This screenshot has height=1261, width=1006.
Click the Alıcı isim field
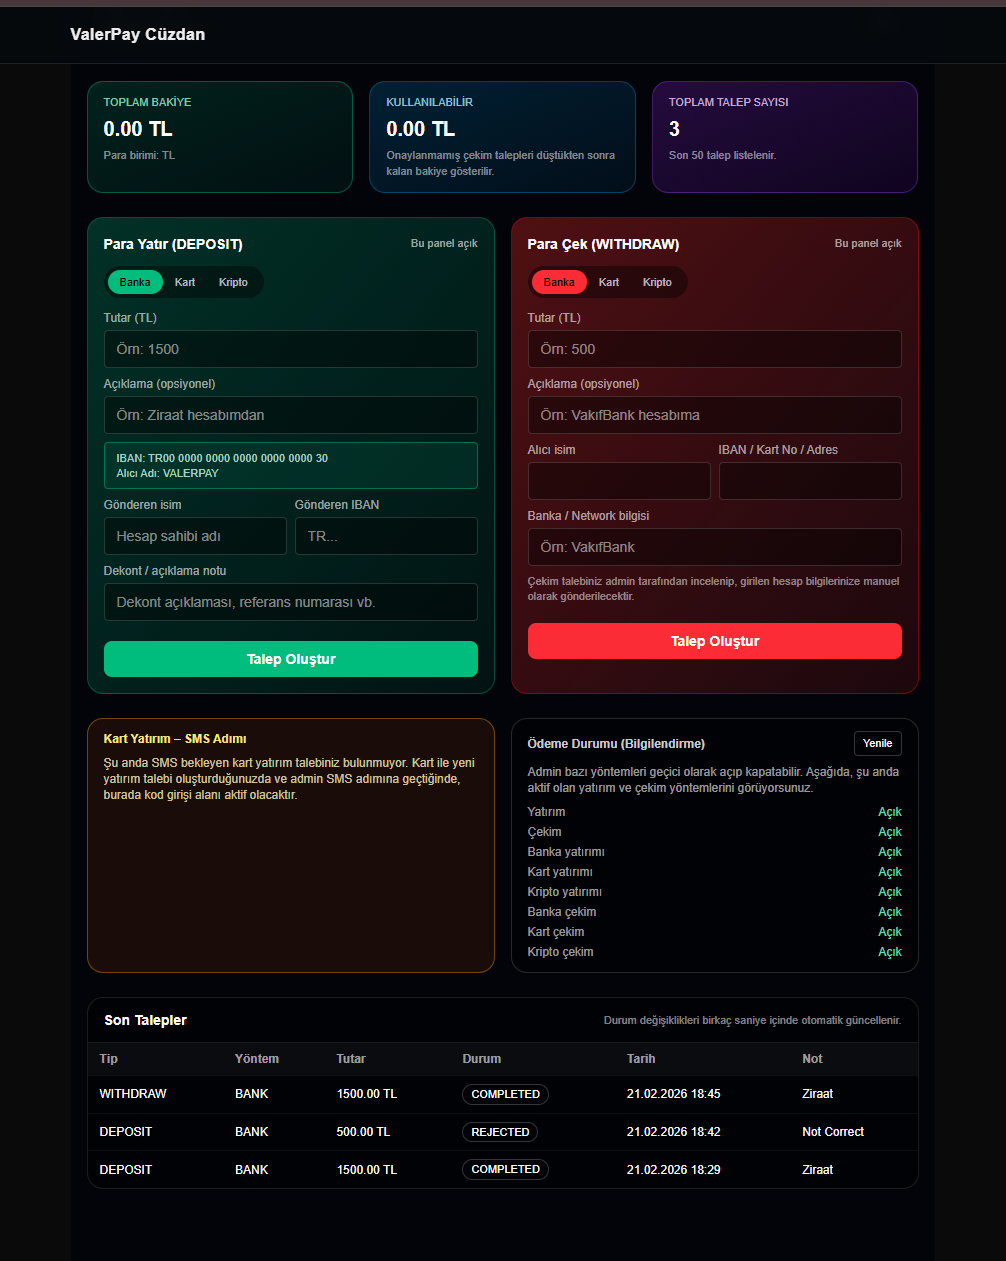(618, 481)
